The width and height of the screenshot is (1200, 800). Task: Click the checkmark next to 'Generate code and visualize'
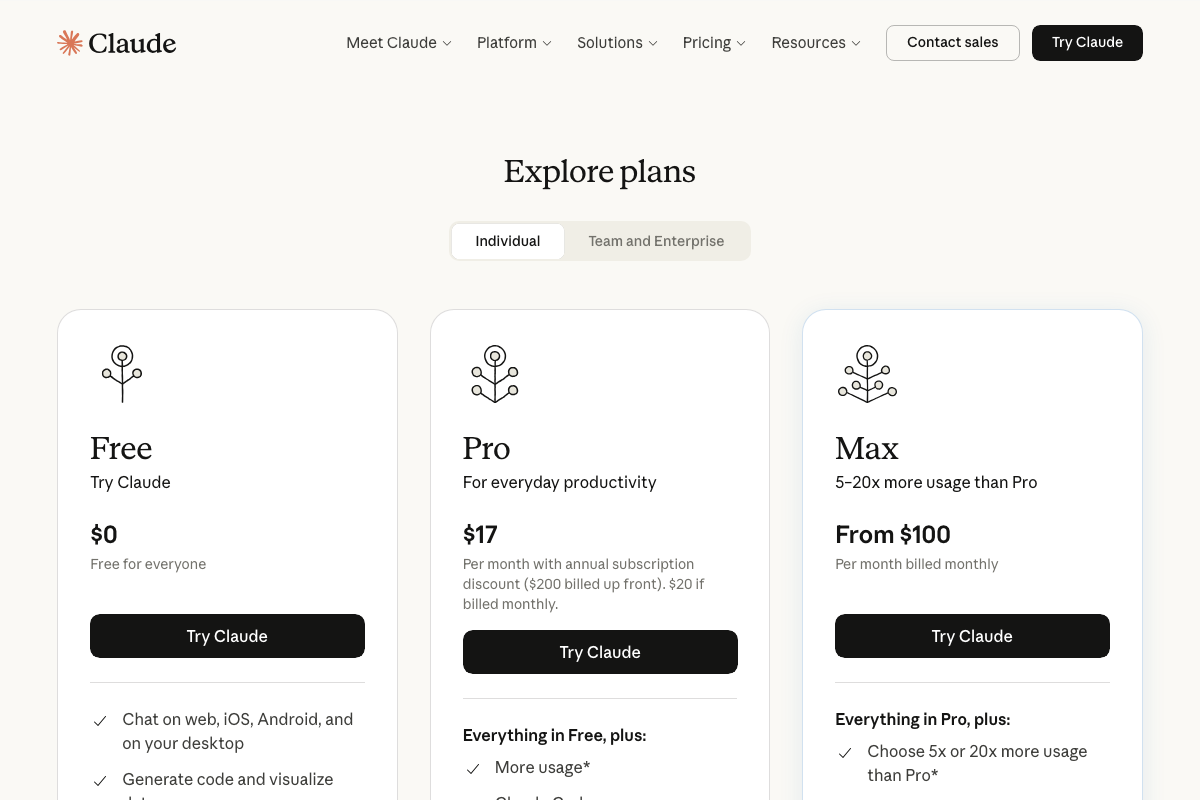[99, 780]
